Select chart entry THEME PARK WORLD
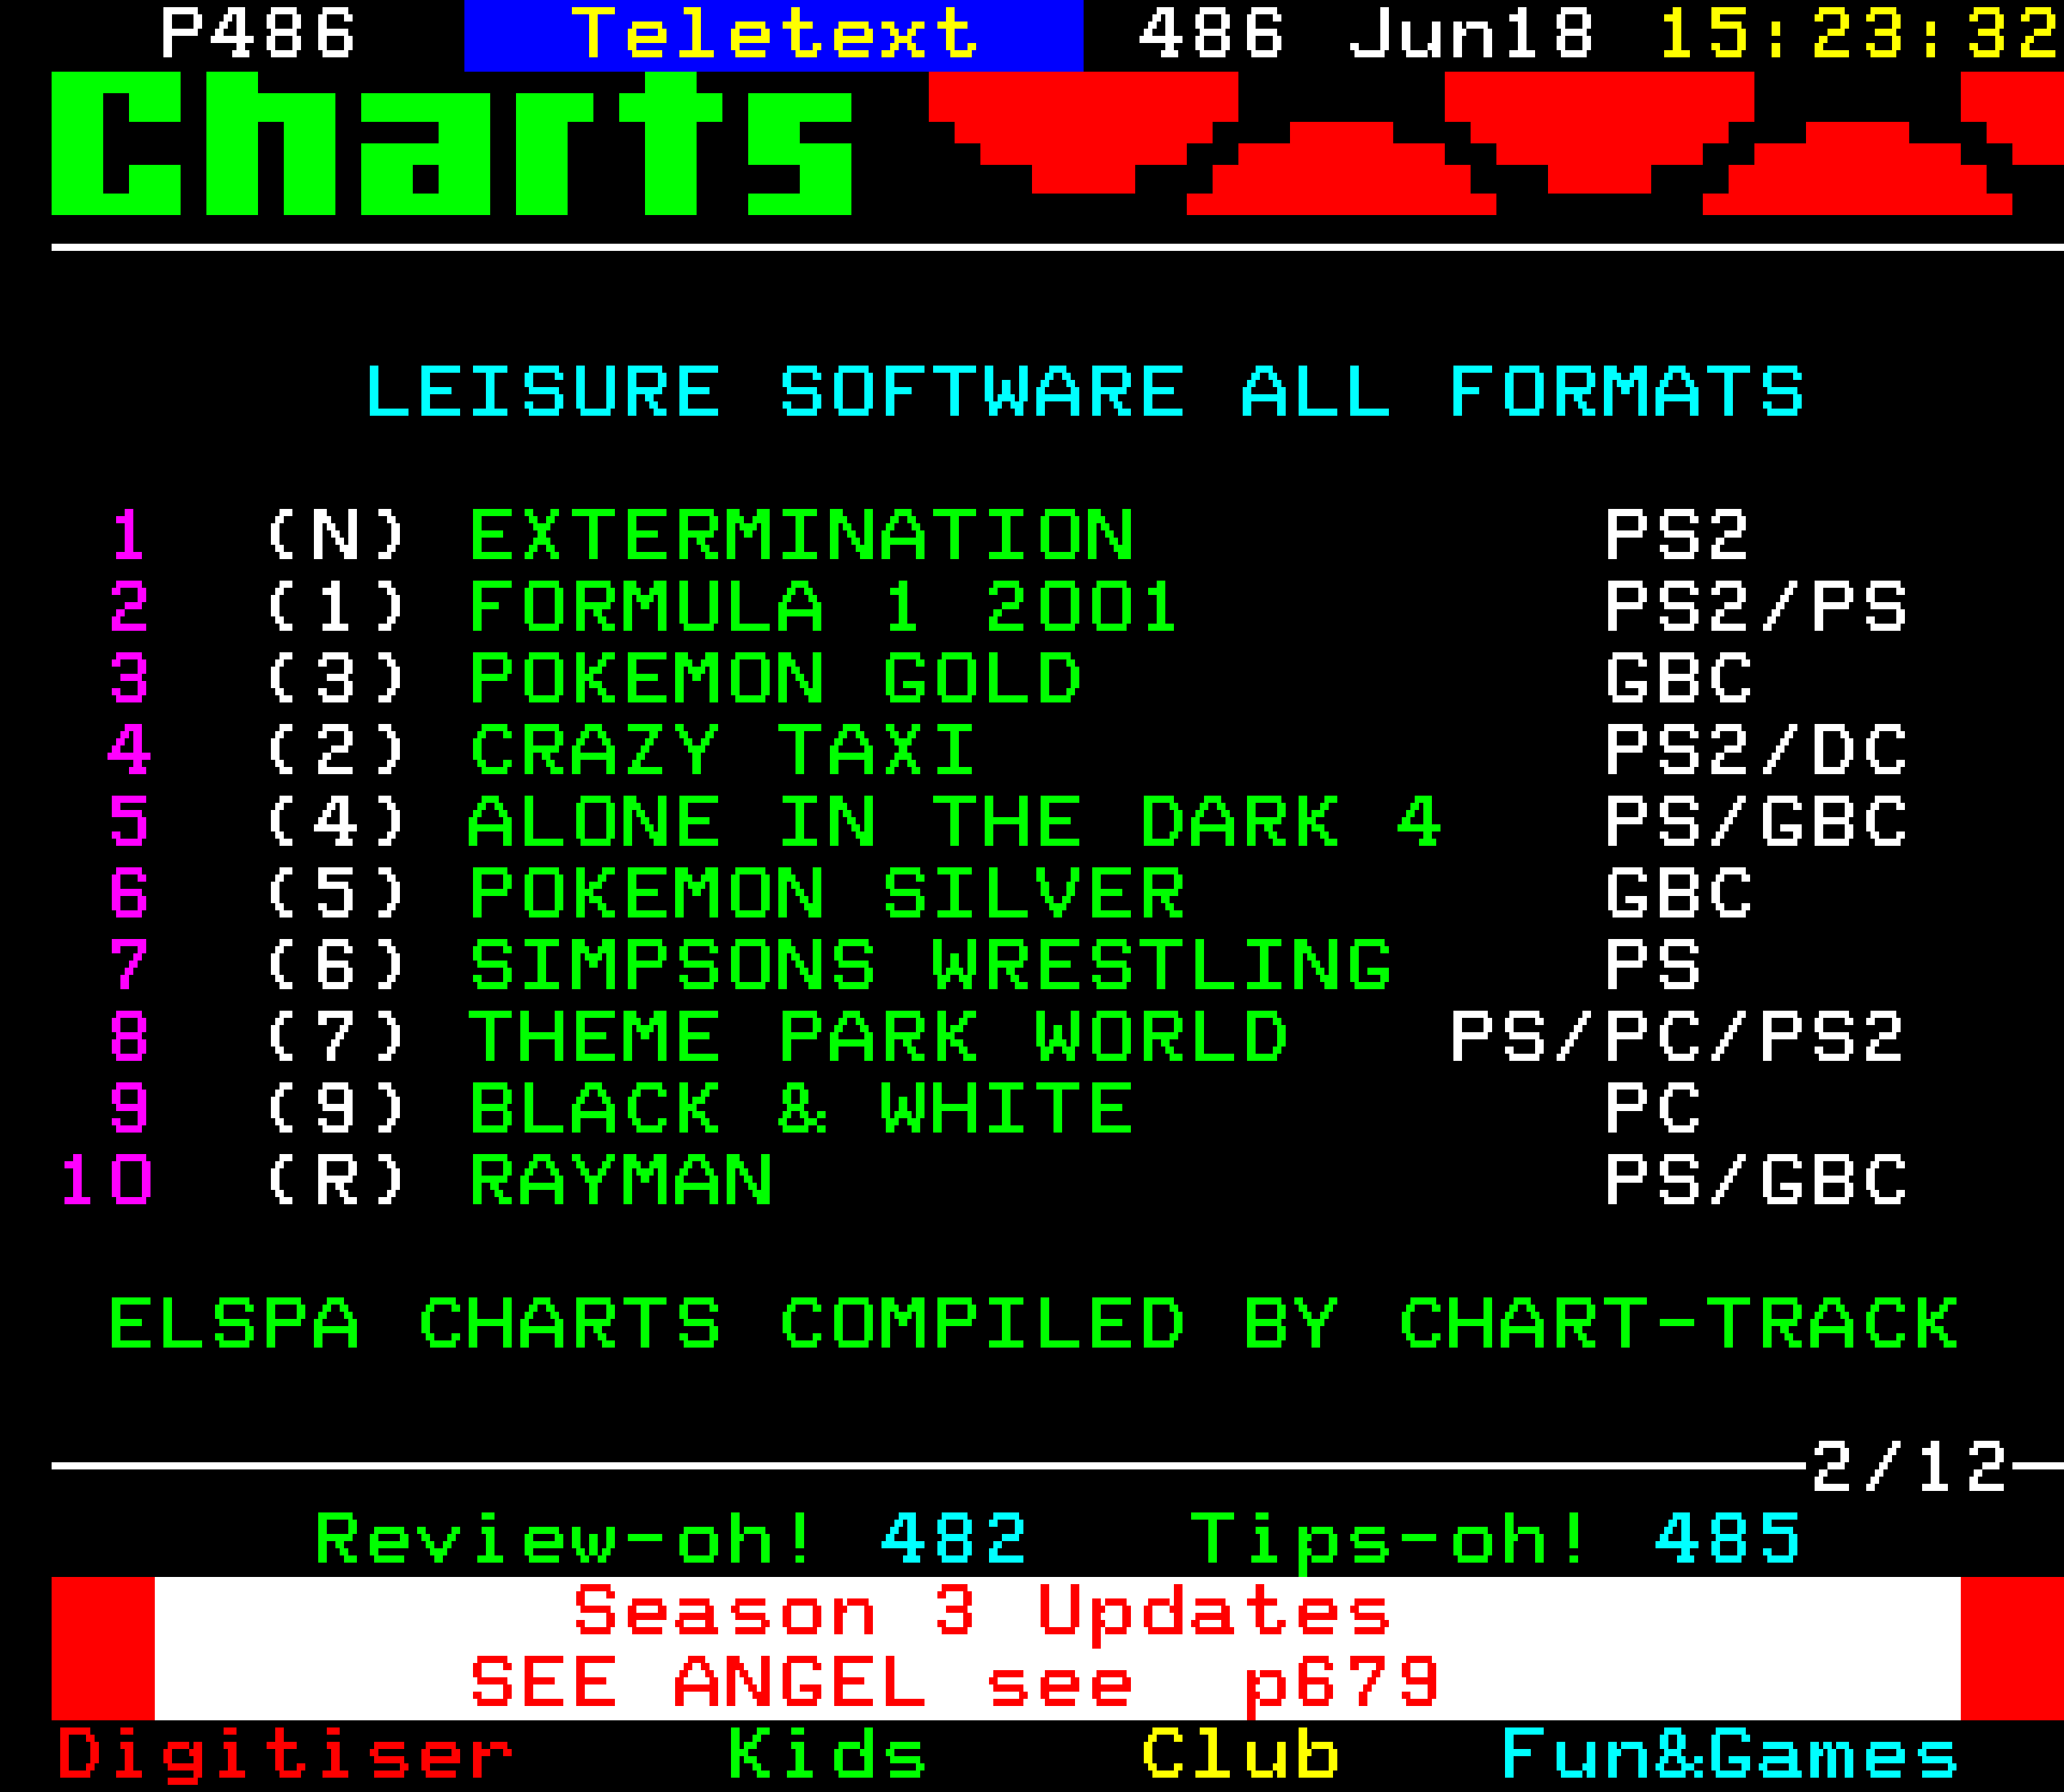This screenshot has height=1792, width=2064. [879, 1037]
